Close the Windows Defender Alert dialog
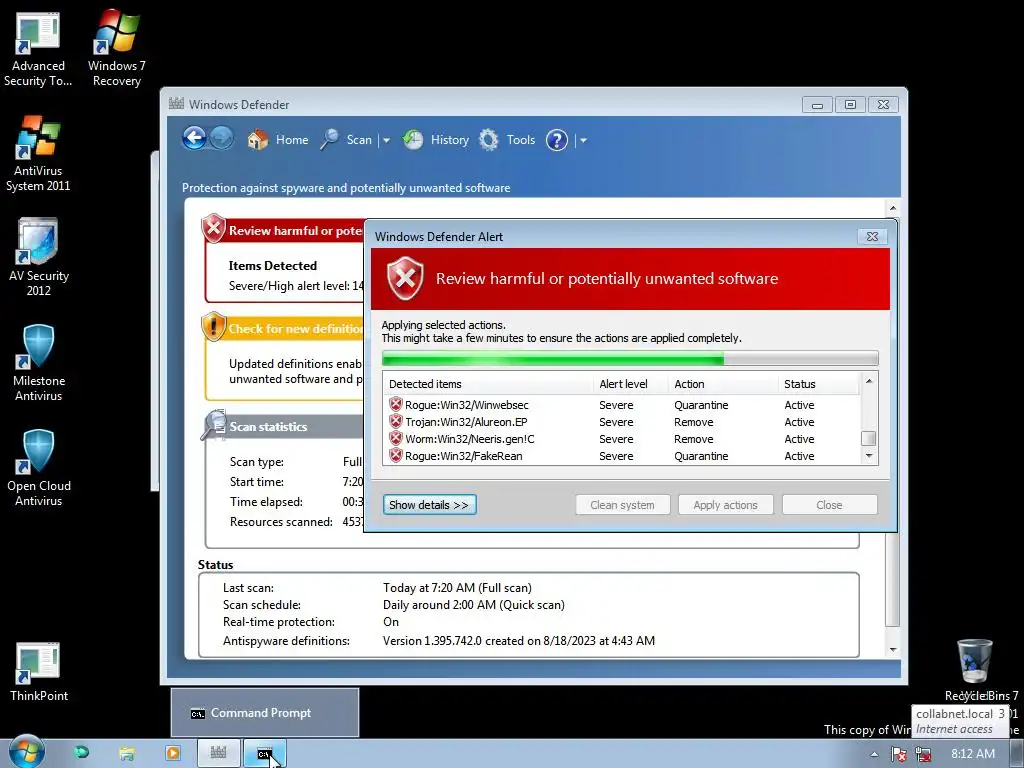Viewport: 1024px width, 768px height. 872,236
